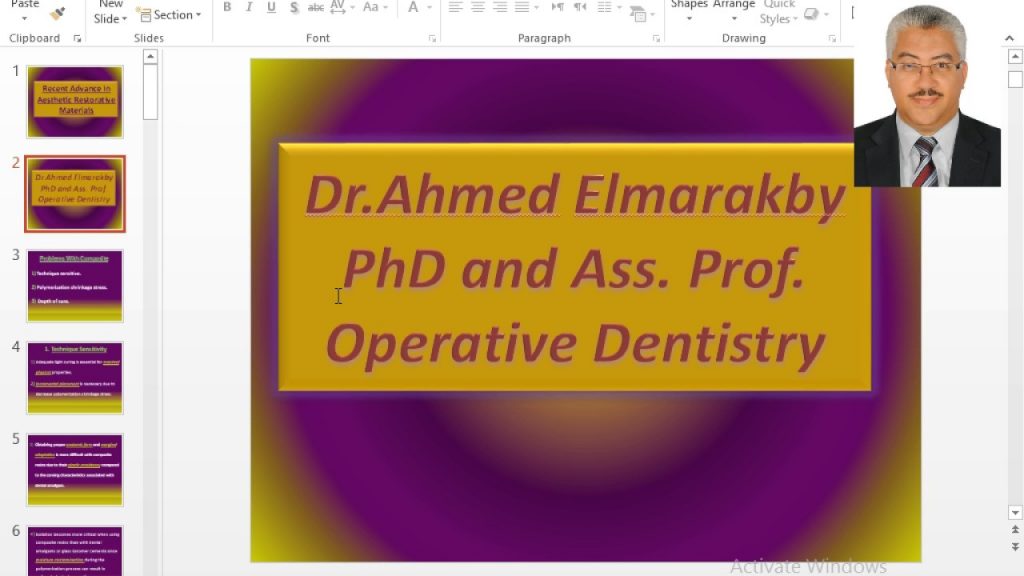Center the paragraph text

(x=478, y=7)
